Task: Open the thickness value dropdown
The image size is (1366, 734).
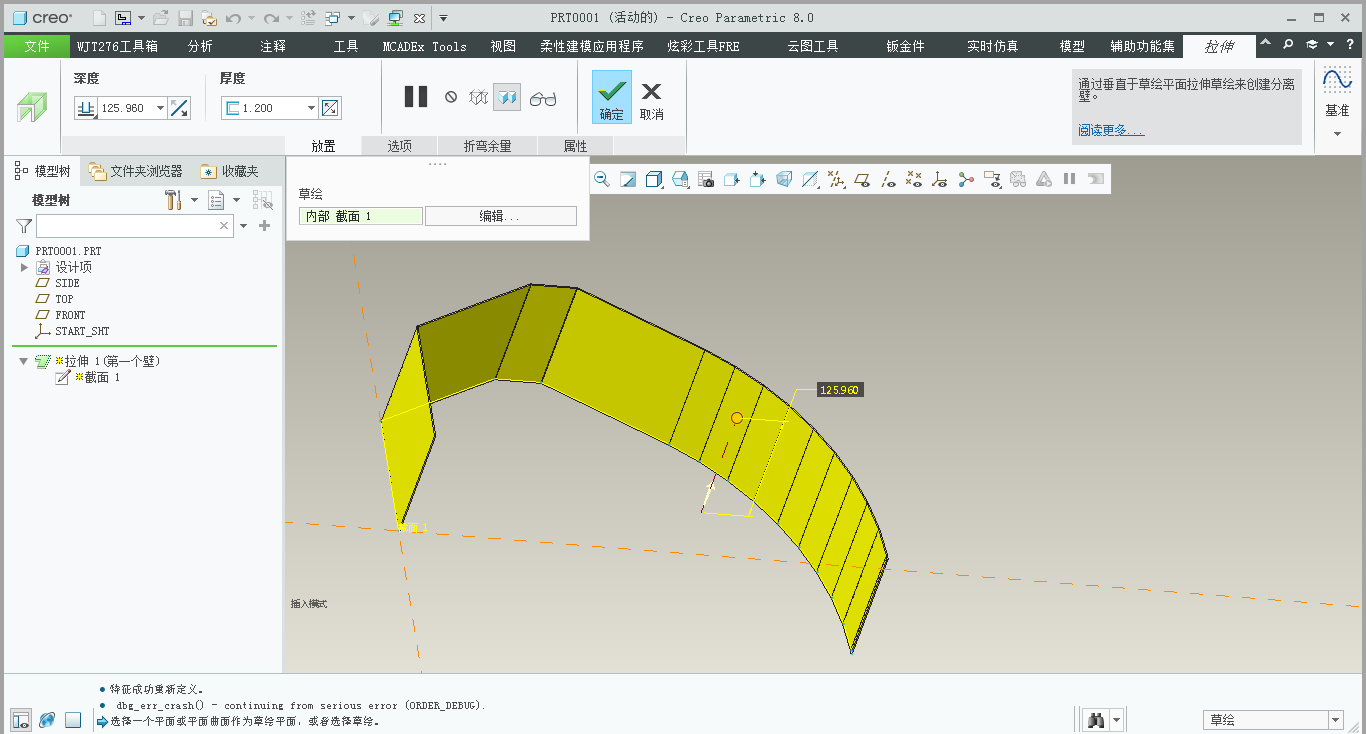Action: 311,108
